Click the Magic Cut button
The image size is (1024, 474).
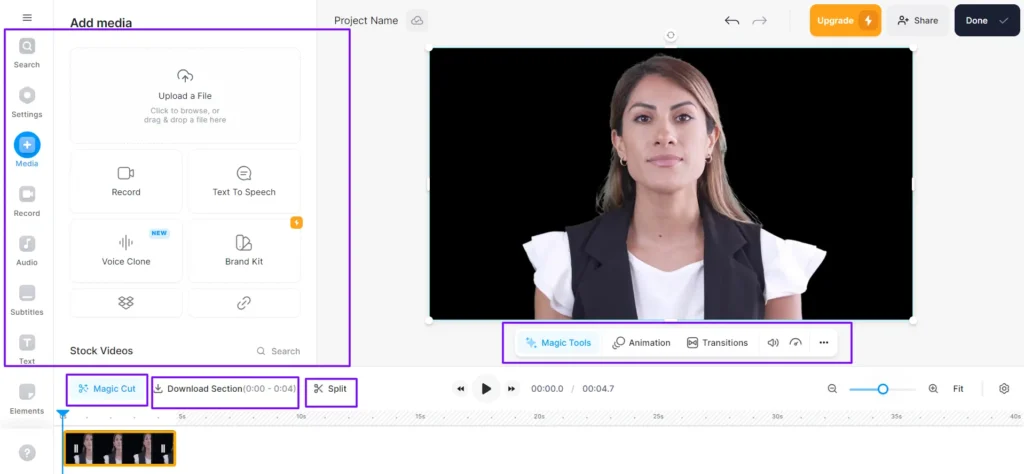[x=107, y=389]
